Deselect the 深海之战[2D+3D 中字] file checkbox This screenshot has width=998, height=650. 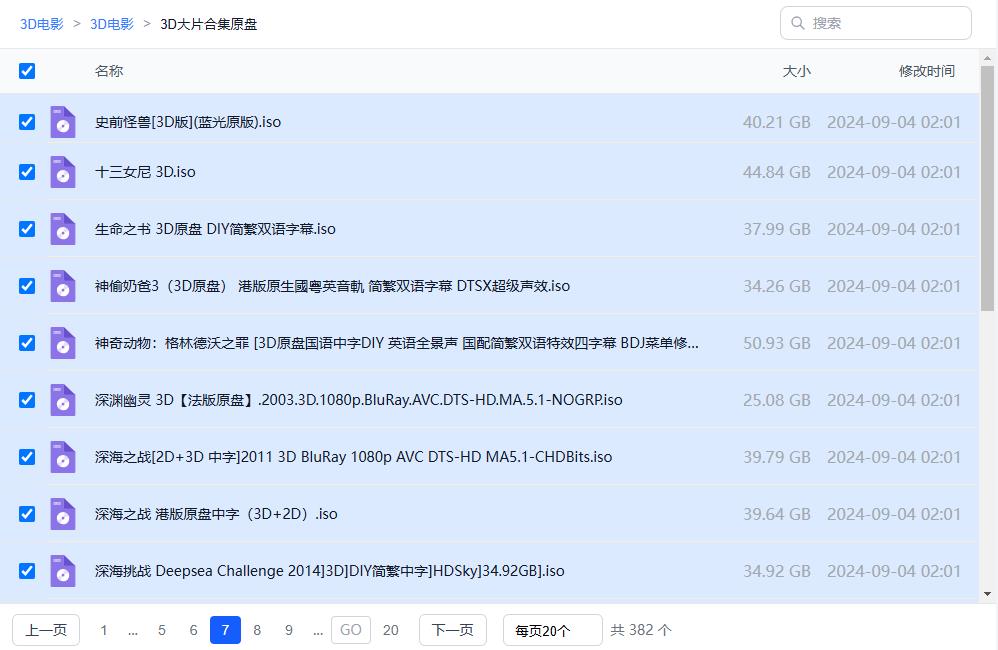coord(27,457)
